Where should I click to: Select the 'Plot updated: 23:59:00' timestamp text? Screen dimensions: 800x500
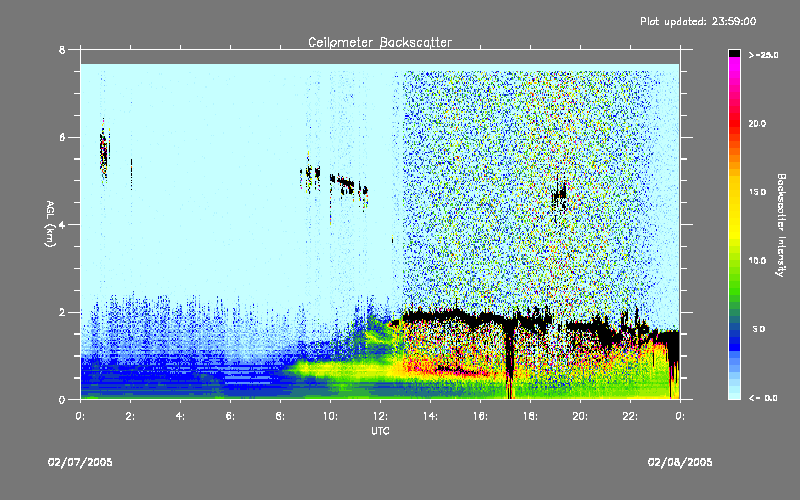click(698, 21)
